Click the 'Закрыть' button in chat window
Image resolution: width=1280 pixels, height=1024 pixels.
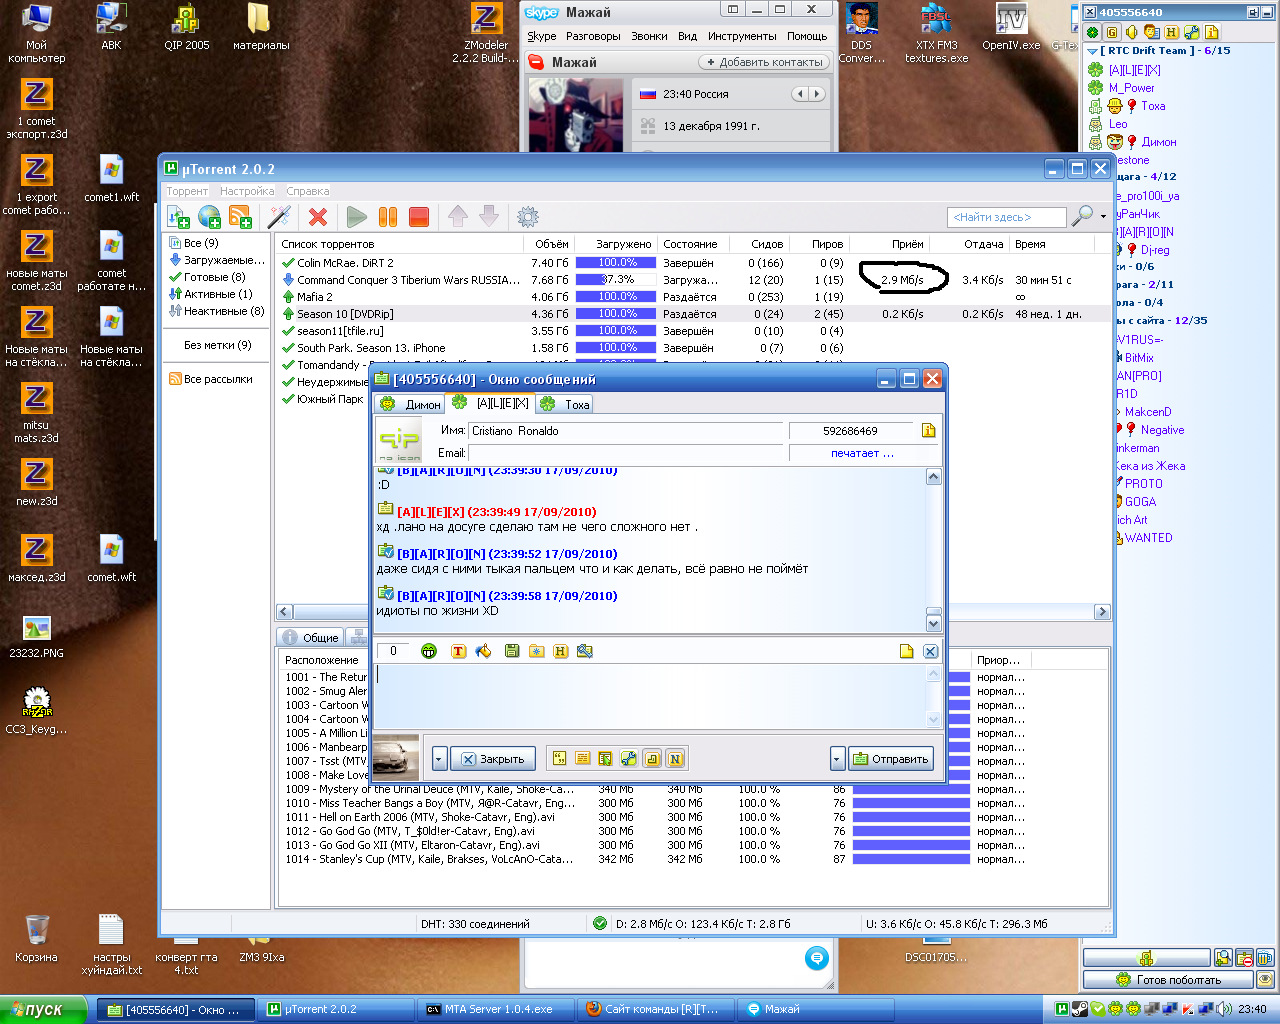point(493,759)
